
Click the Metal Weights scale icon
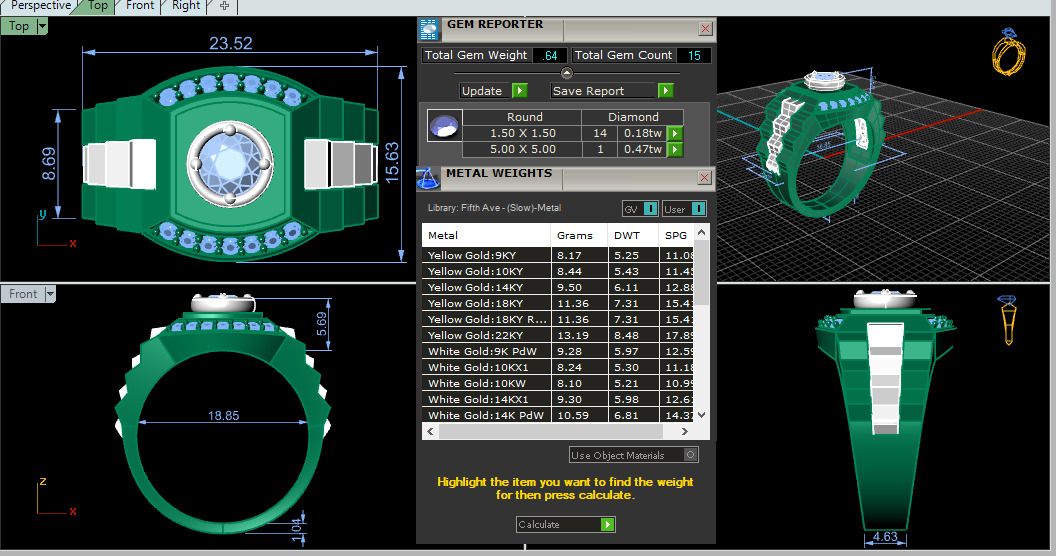coord(427,178)
